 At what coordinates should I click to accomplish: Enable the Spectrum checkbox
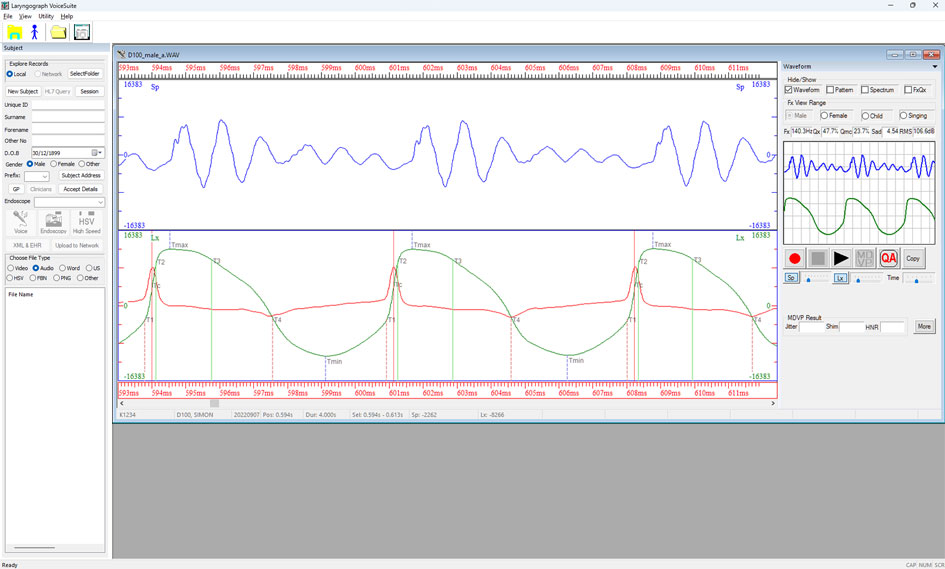[865, 90]
